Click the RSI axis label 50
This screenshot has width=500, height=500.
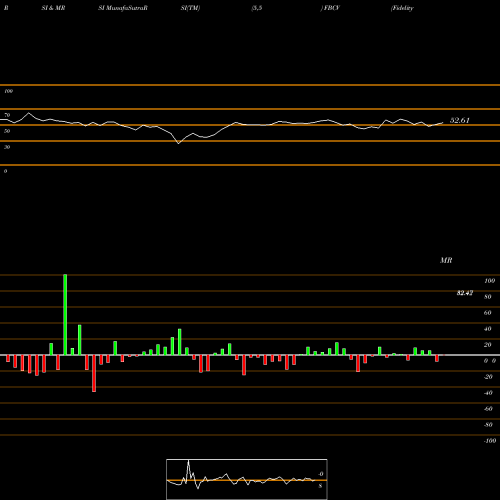pos(7,131)
